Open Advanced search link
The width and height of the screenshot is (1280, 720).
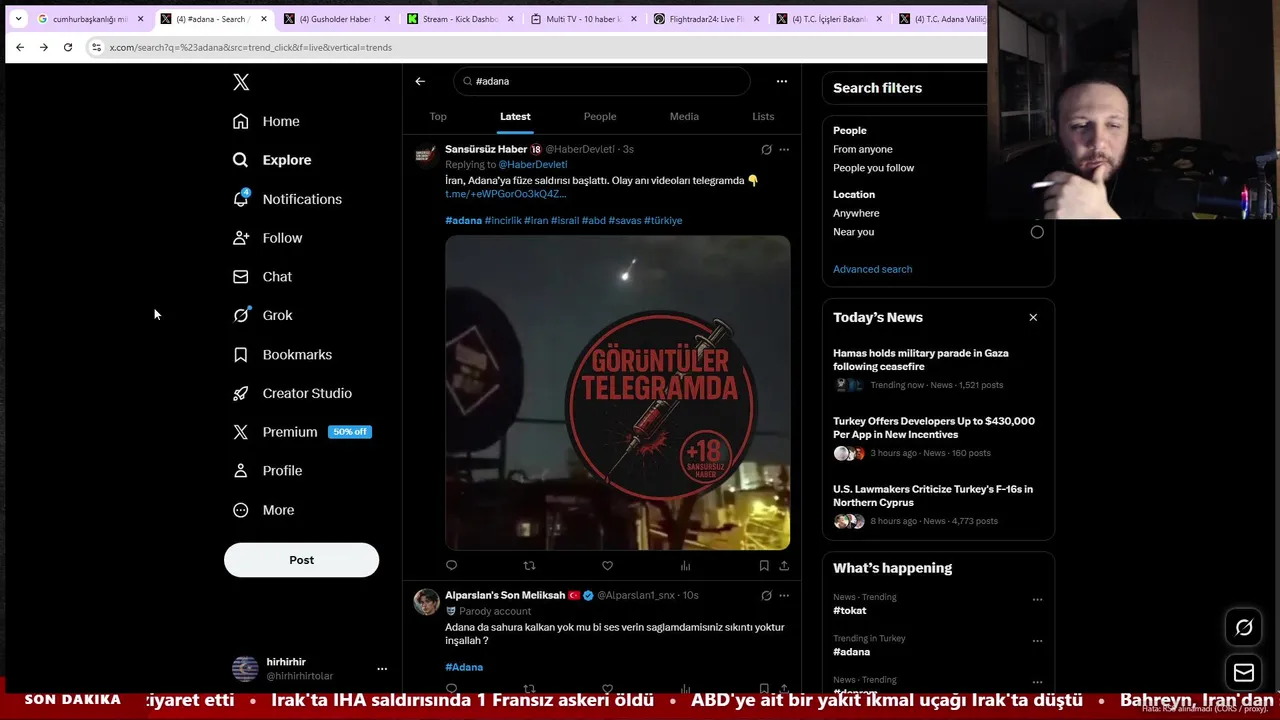tap(872, 269)
